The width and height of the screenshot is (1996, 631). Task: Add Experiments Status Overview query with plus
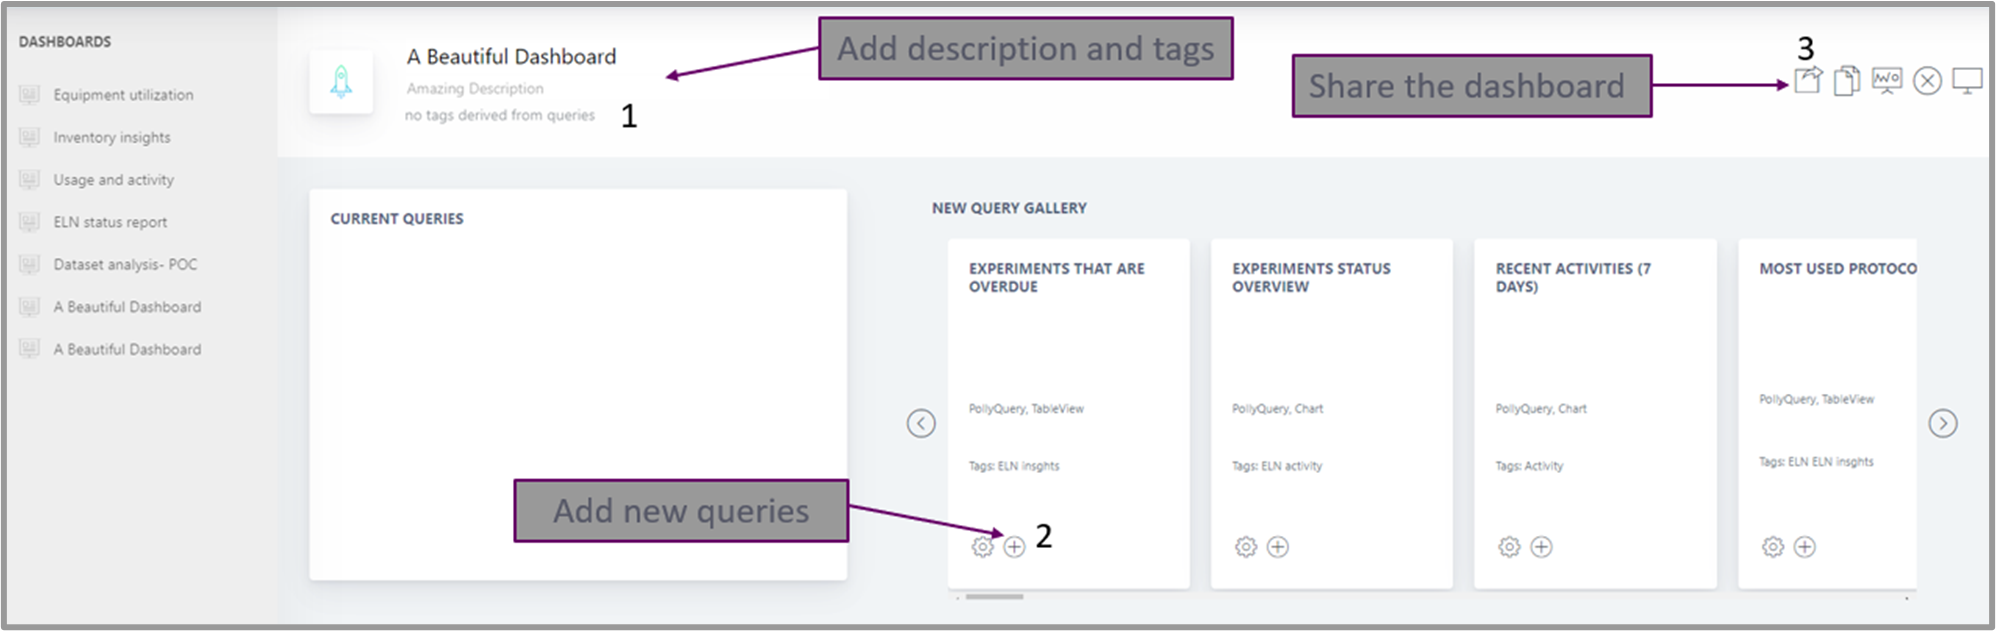[1277, 547]
